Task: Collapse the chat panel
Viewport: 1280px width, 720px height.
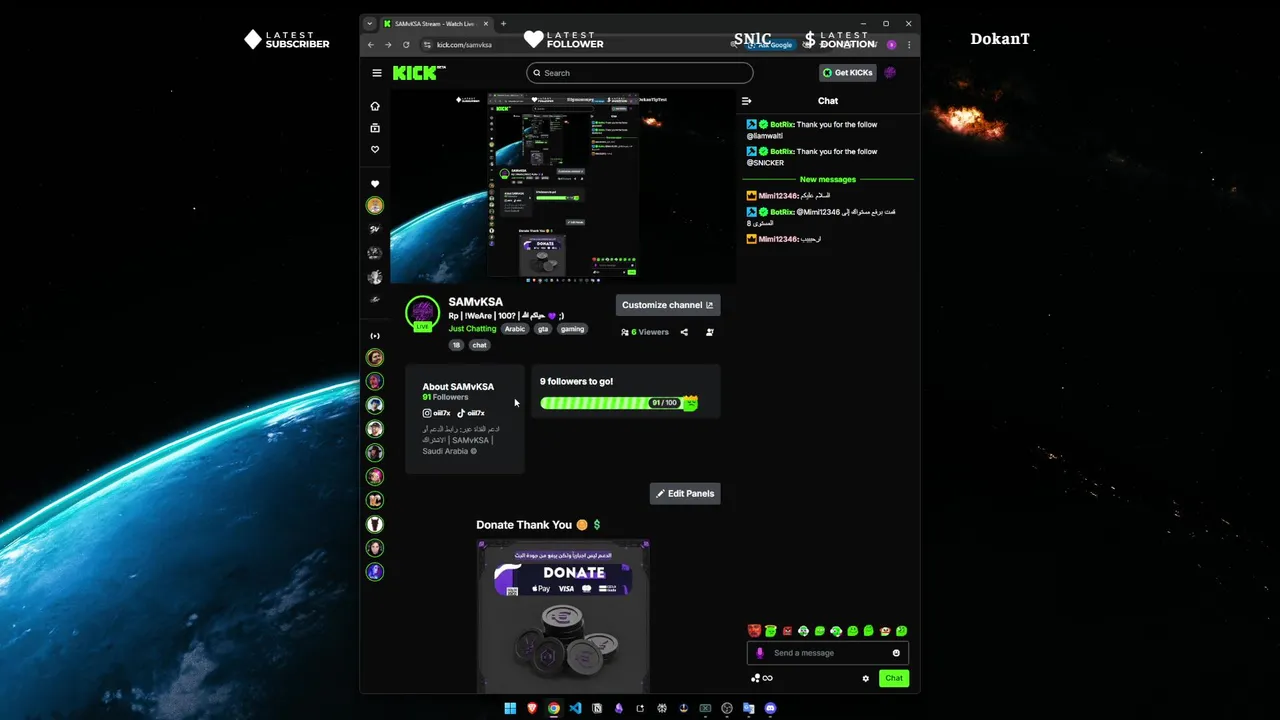Action: tap(746, 101)
